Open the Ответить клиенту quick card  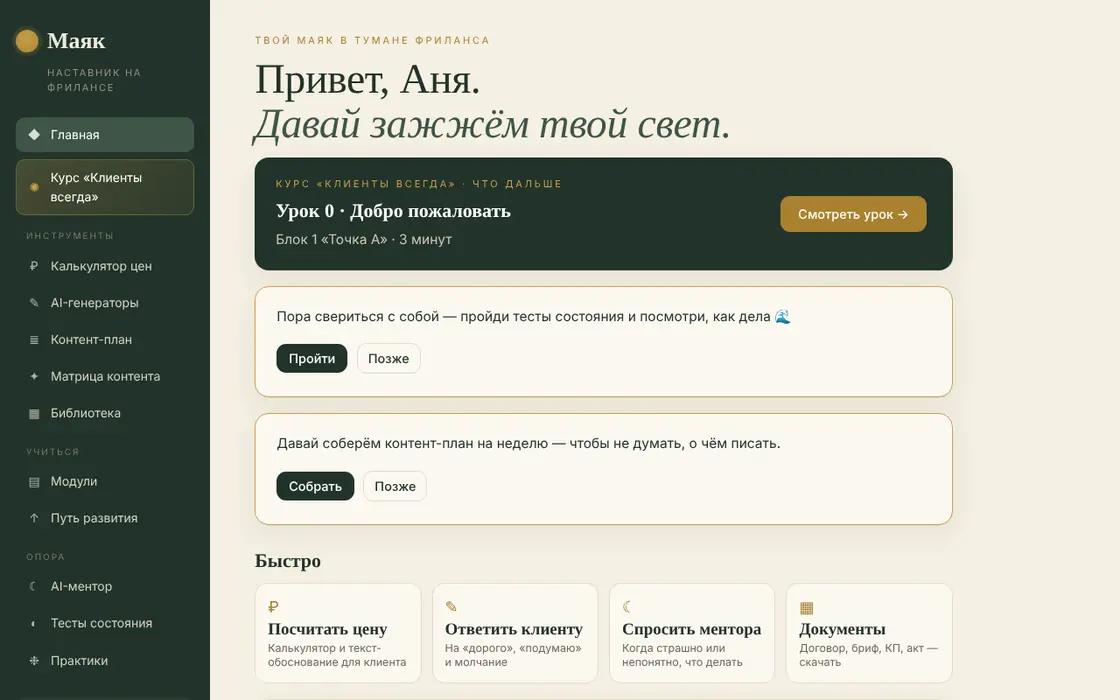tap(515, 633)
